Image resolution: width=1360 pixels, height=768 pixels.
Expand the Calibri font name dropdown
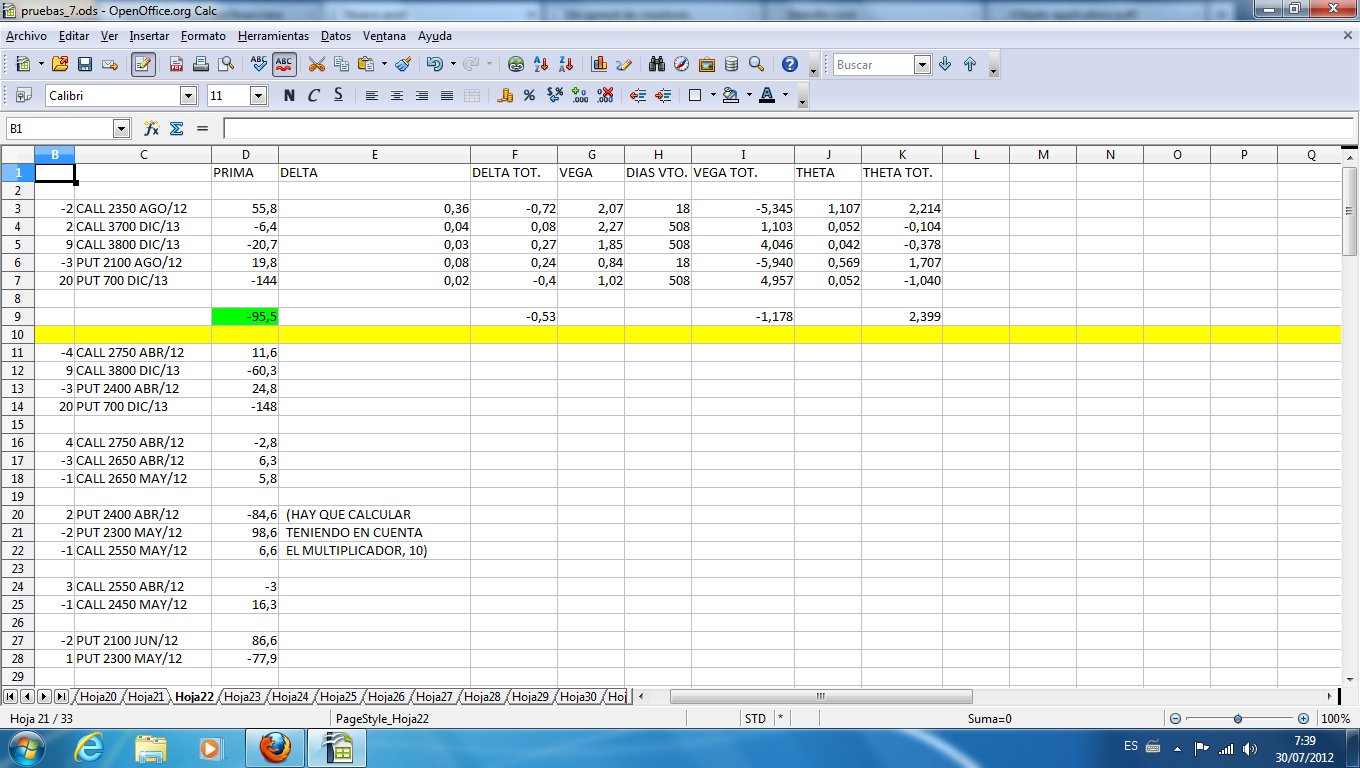point(188,96)
